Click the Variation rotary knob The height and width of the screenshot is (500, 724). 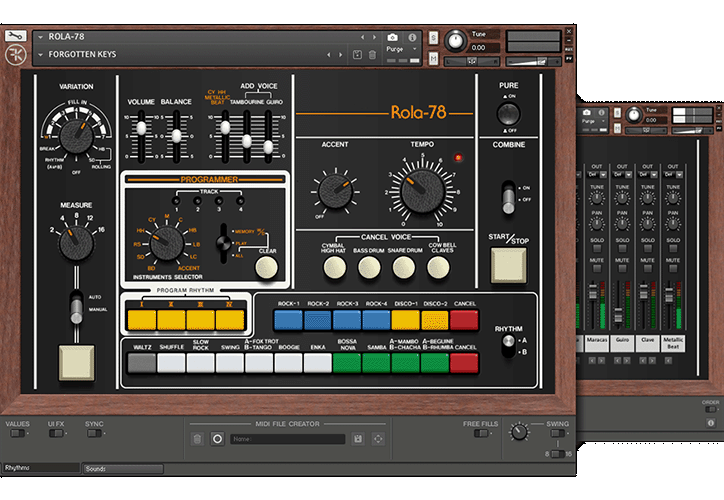77,137
